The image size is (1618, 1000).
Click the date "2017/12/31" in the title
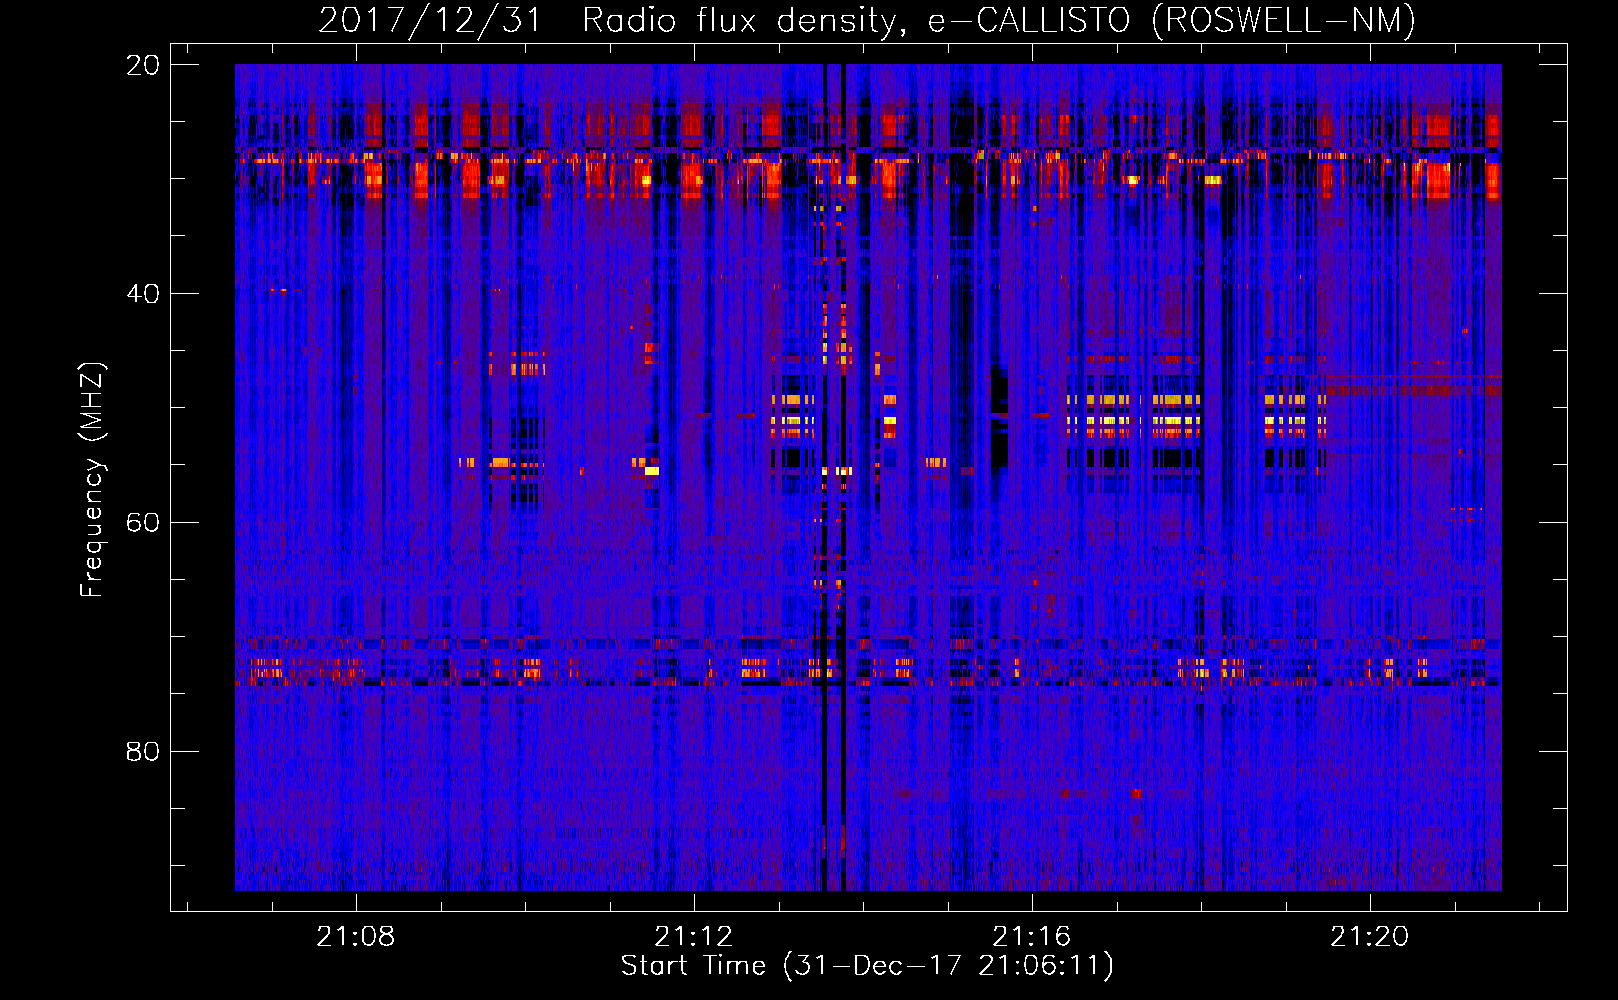430,21
